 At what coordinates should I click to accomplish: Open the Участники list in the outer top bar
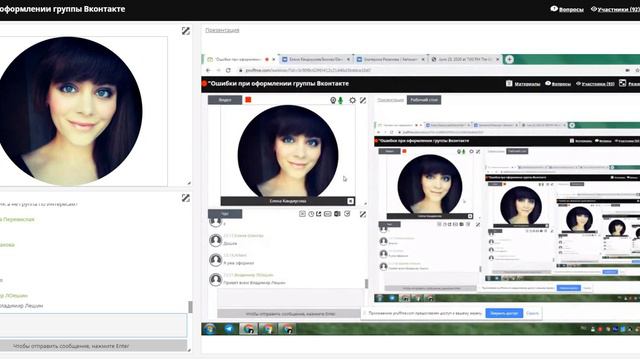click(616, 9)
